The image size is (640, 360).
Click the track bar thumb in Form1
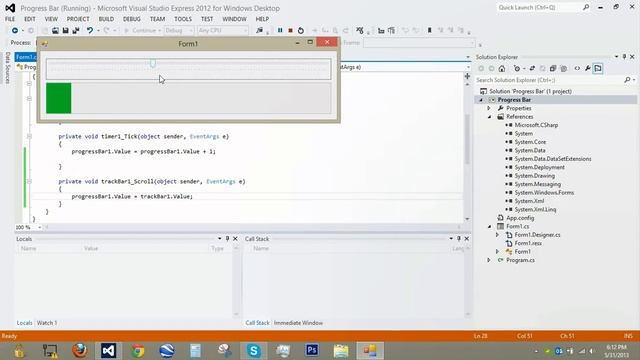[152, 63]
